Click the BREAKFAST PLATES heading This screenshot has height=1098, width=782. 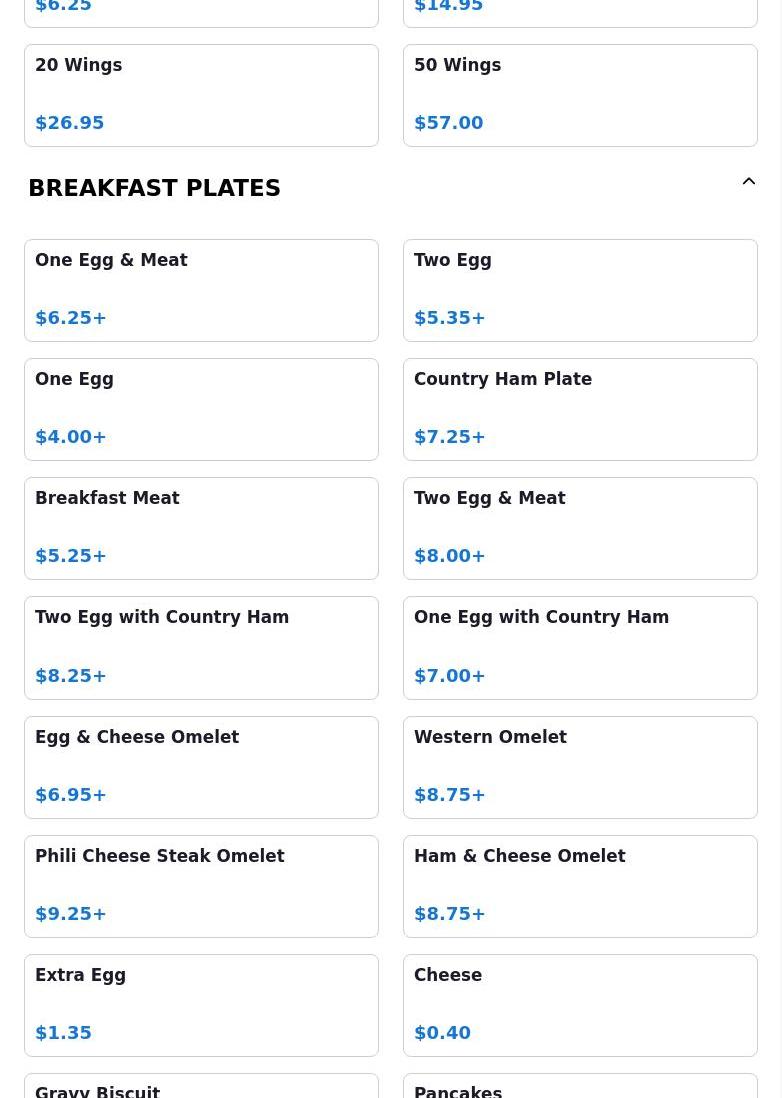point(155,188)
